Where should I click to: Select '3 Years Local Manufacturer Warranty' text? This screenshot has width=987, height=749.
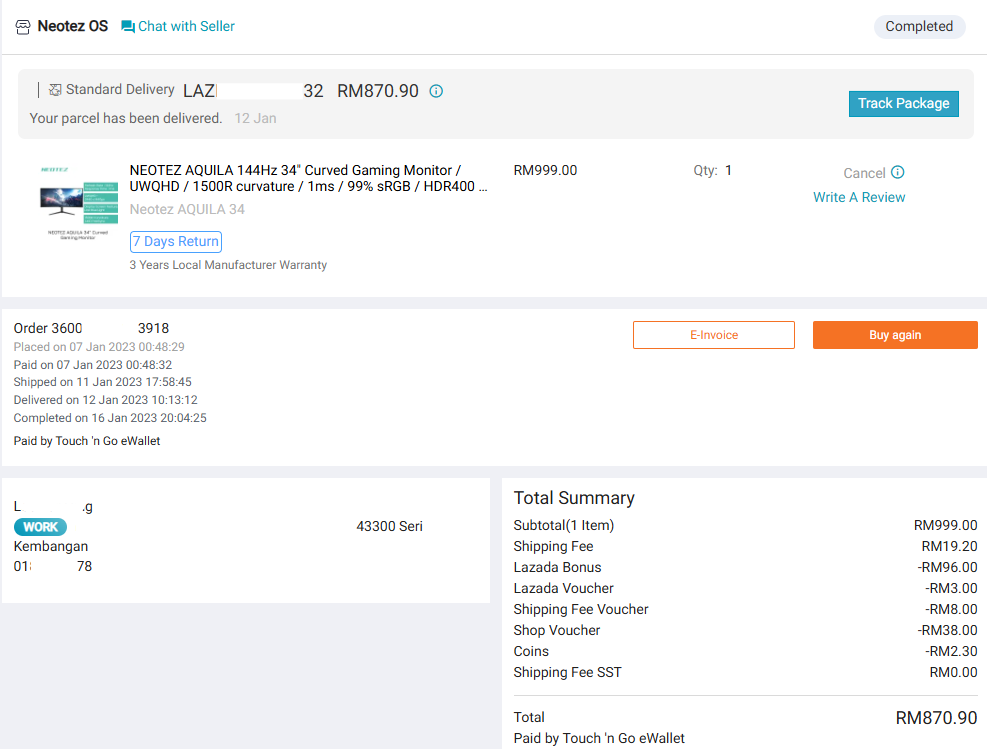coord(228,265)
